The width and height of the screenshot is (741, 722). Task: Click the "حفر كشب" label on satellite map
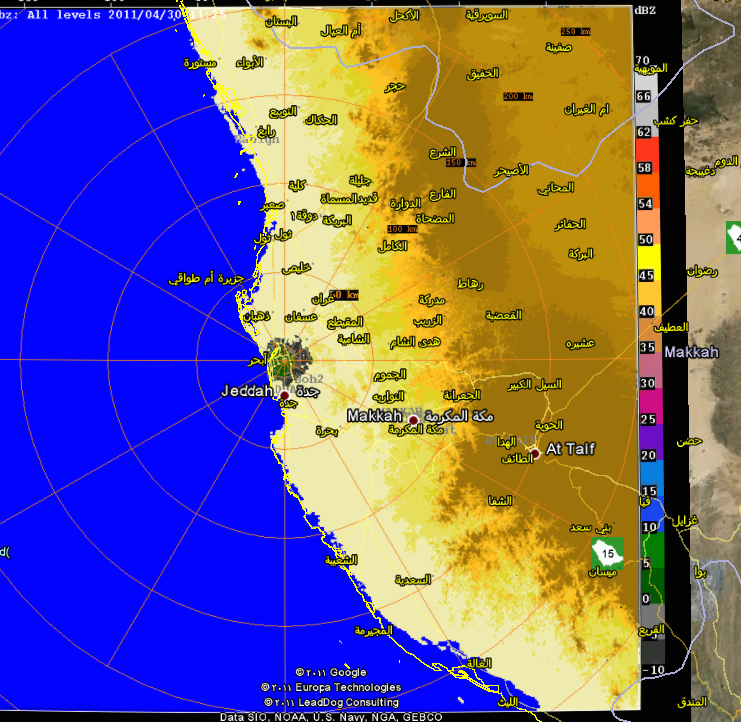tap(676, 121)
